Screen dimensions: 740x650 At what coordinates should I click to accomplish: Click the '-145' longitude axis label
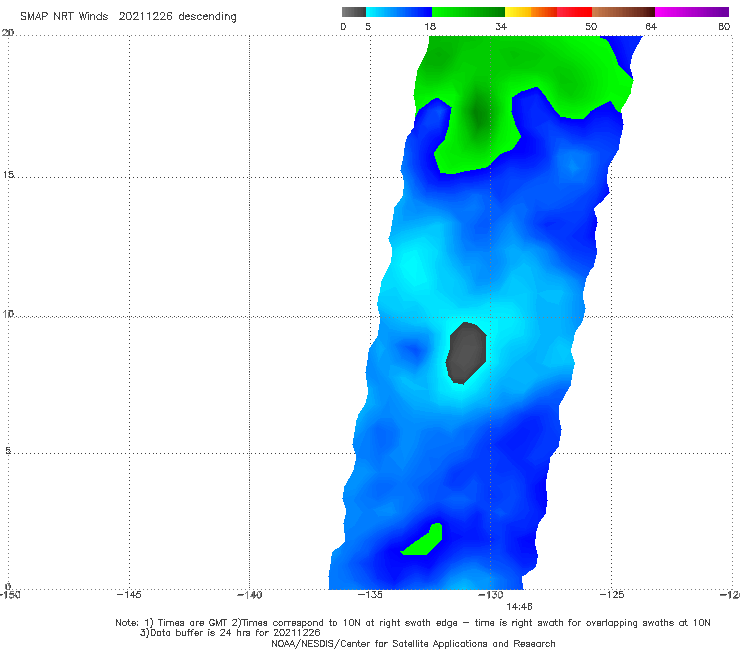click(129, 595)
